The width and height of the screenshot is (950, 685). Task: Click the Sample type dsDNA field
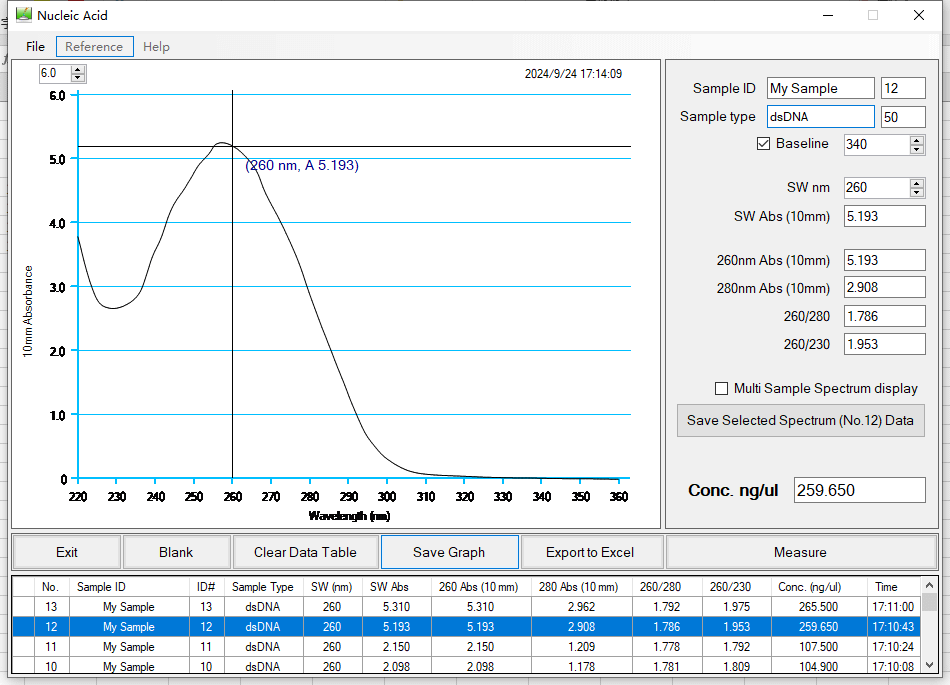[x=820, y=117]
